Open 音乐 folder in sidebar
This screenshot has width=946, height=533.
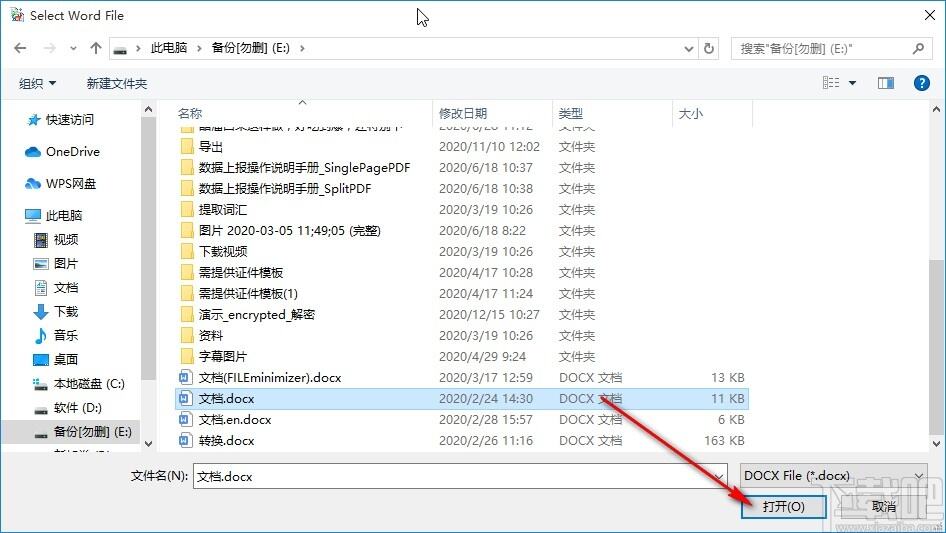pyautogui.click(x=56, y=336)
